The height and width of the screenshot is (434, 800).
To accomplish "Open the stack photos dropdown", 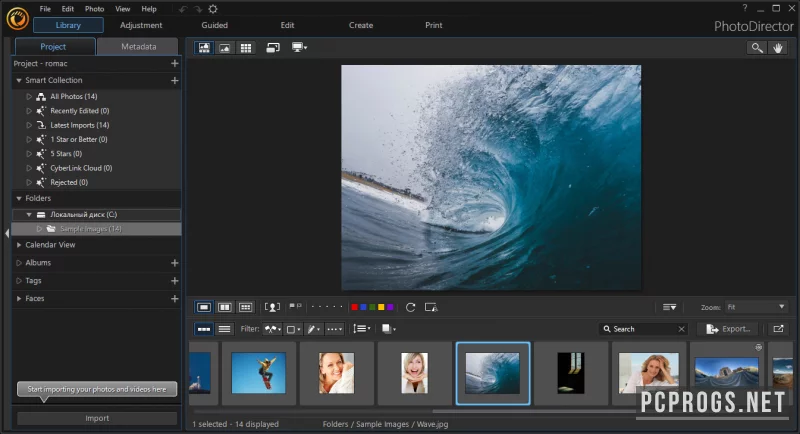I will (x=389, y=329).
